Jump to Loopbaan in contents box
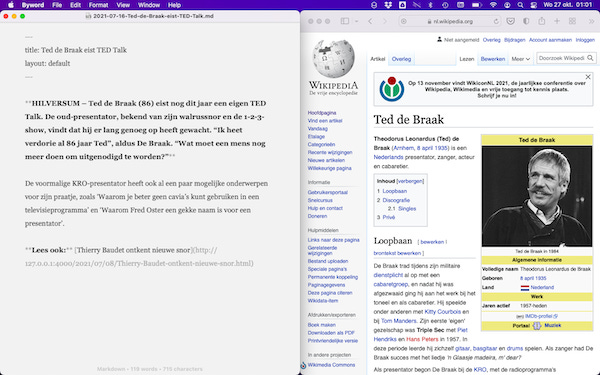Viewport: 600px width, 375px height. [x=395, y=191]
